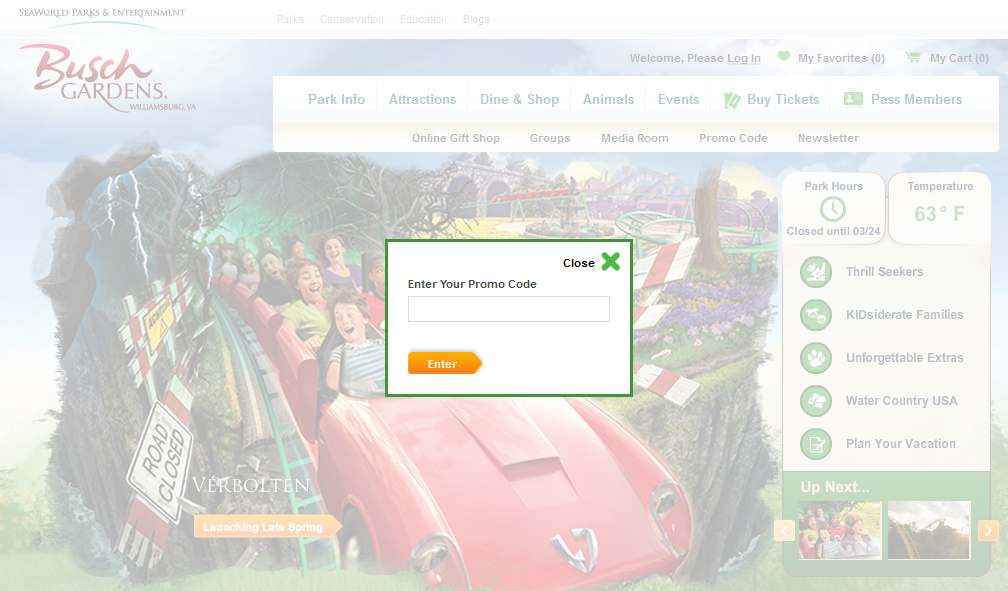This screenshot has width=1008, height=591.
Task: Open the Pass Members menu label
Action: pyautogui.click(x=917, y=99)
